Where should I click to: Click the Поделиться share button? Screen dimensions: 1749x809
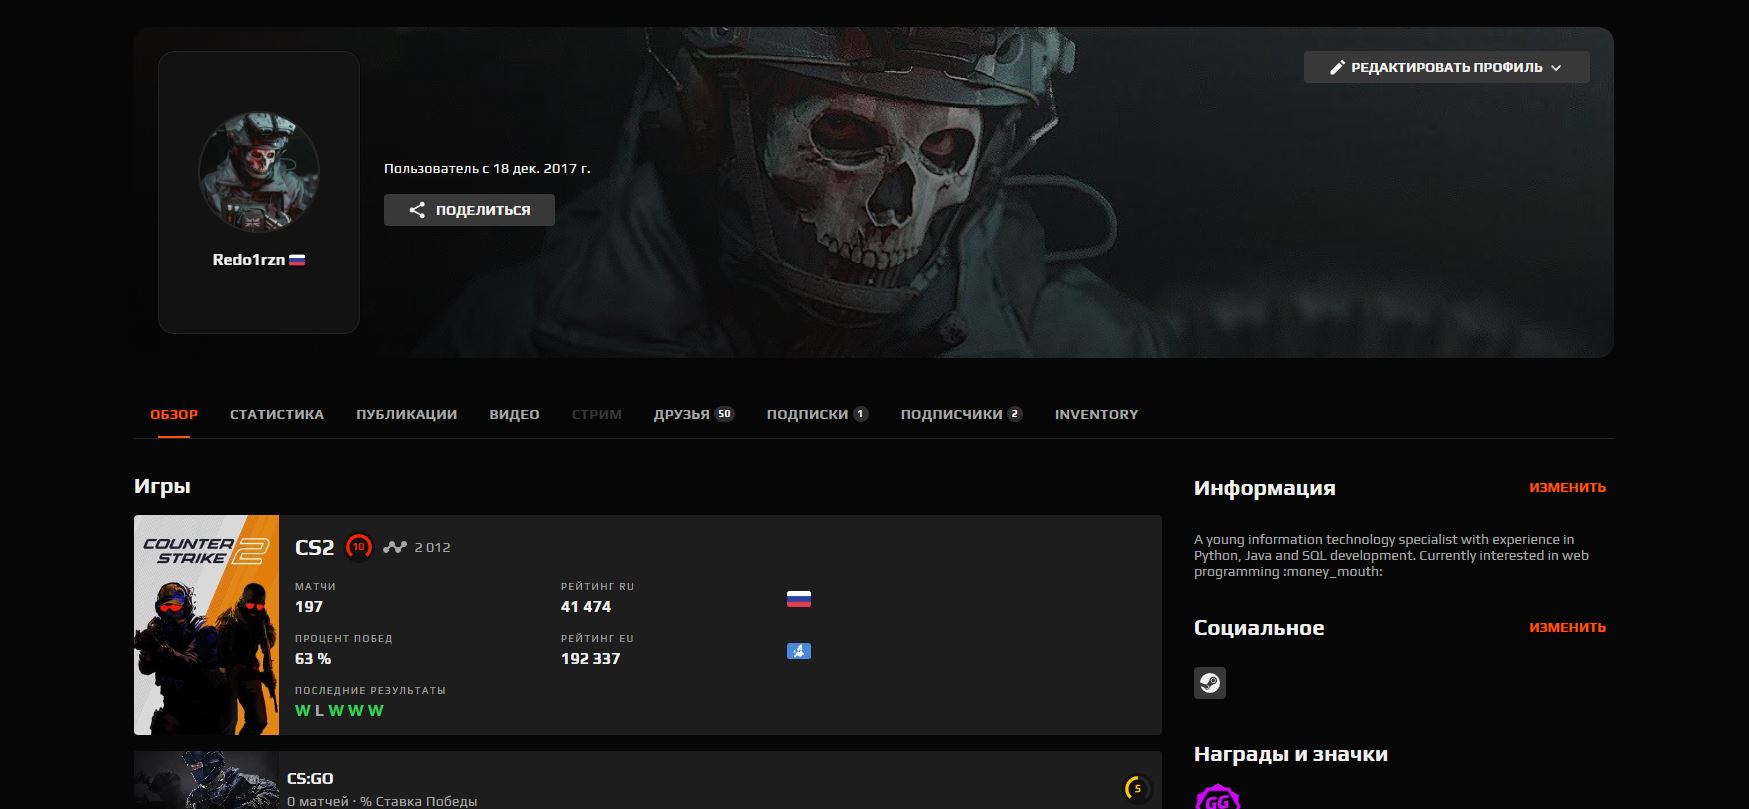click(x=469, y=210)
